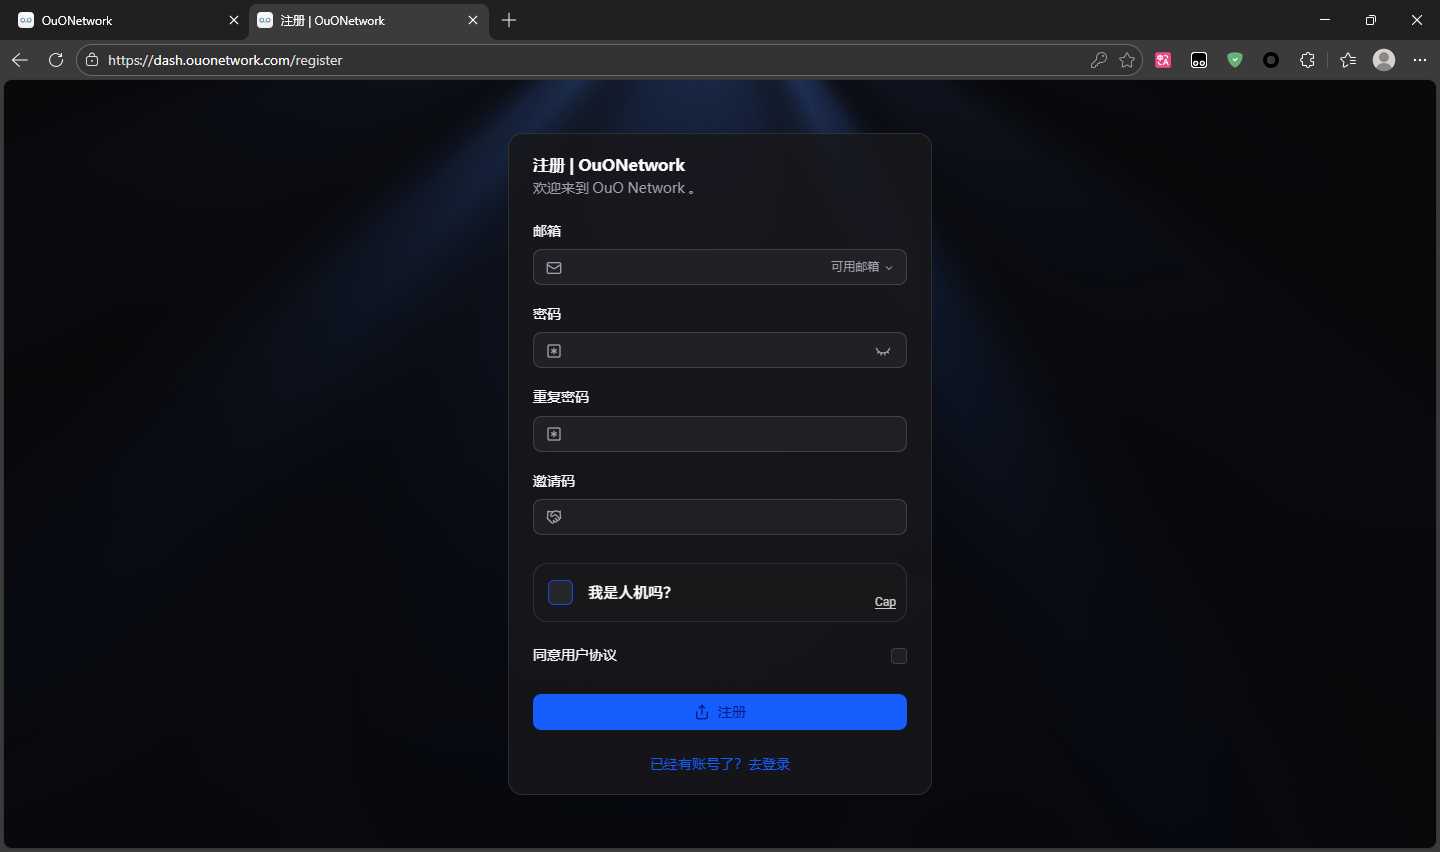Open the browser extensions puzzle icon
Viewport: 1440px width, 852px height.
[1307, 60]
